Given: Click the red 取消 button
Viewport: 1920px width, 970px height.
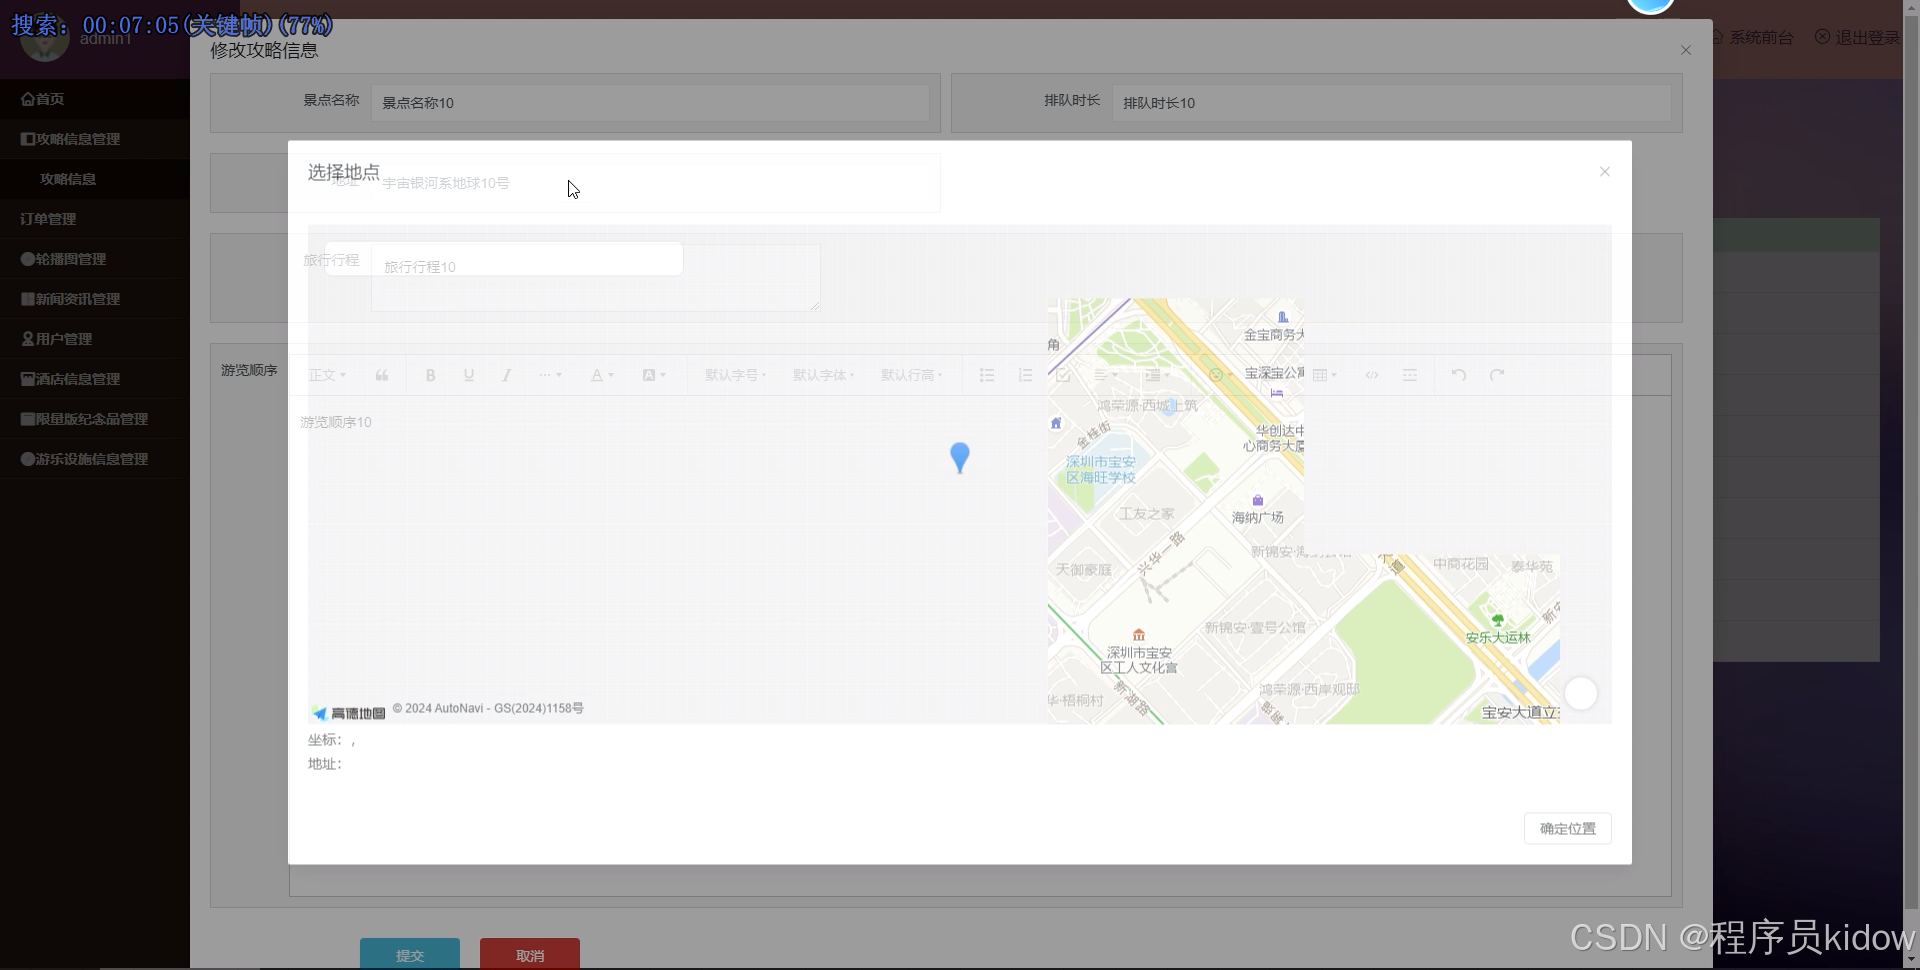Looking at the screenshot, I should [530, 954].
